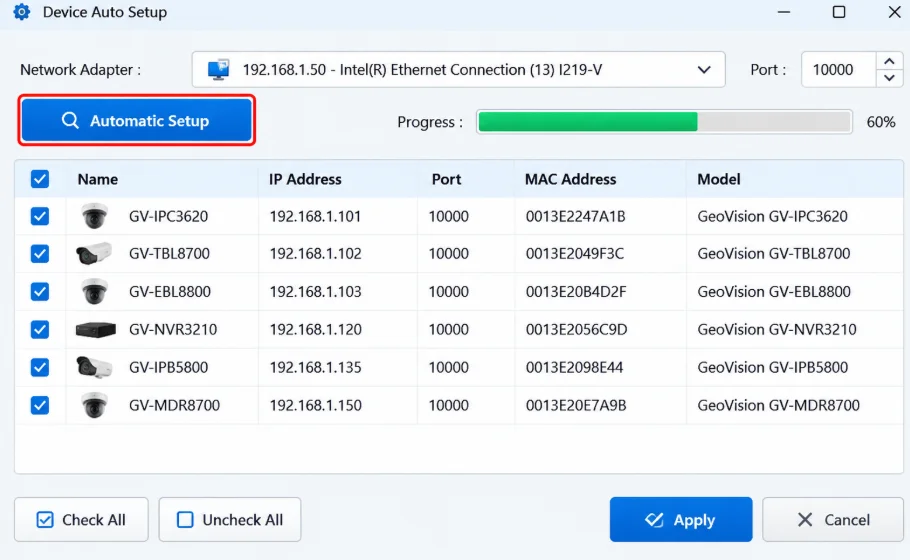Viewport: 910px width, 560px height.
Task: Click the GV-TBL8700 bullet camera icon
Action: coord(93,254)
